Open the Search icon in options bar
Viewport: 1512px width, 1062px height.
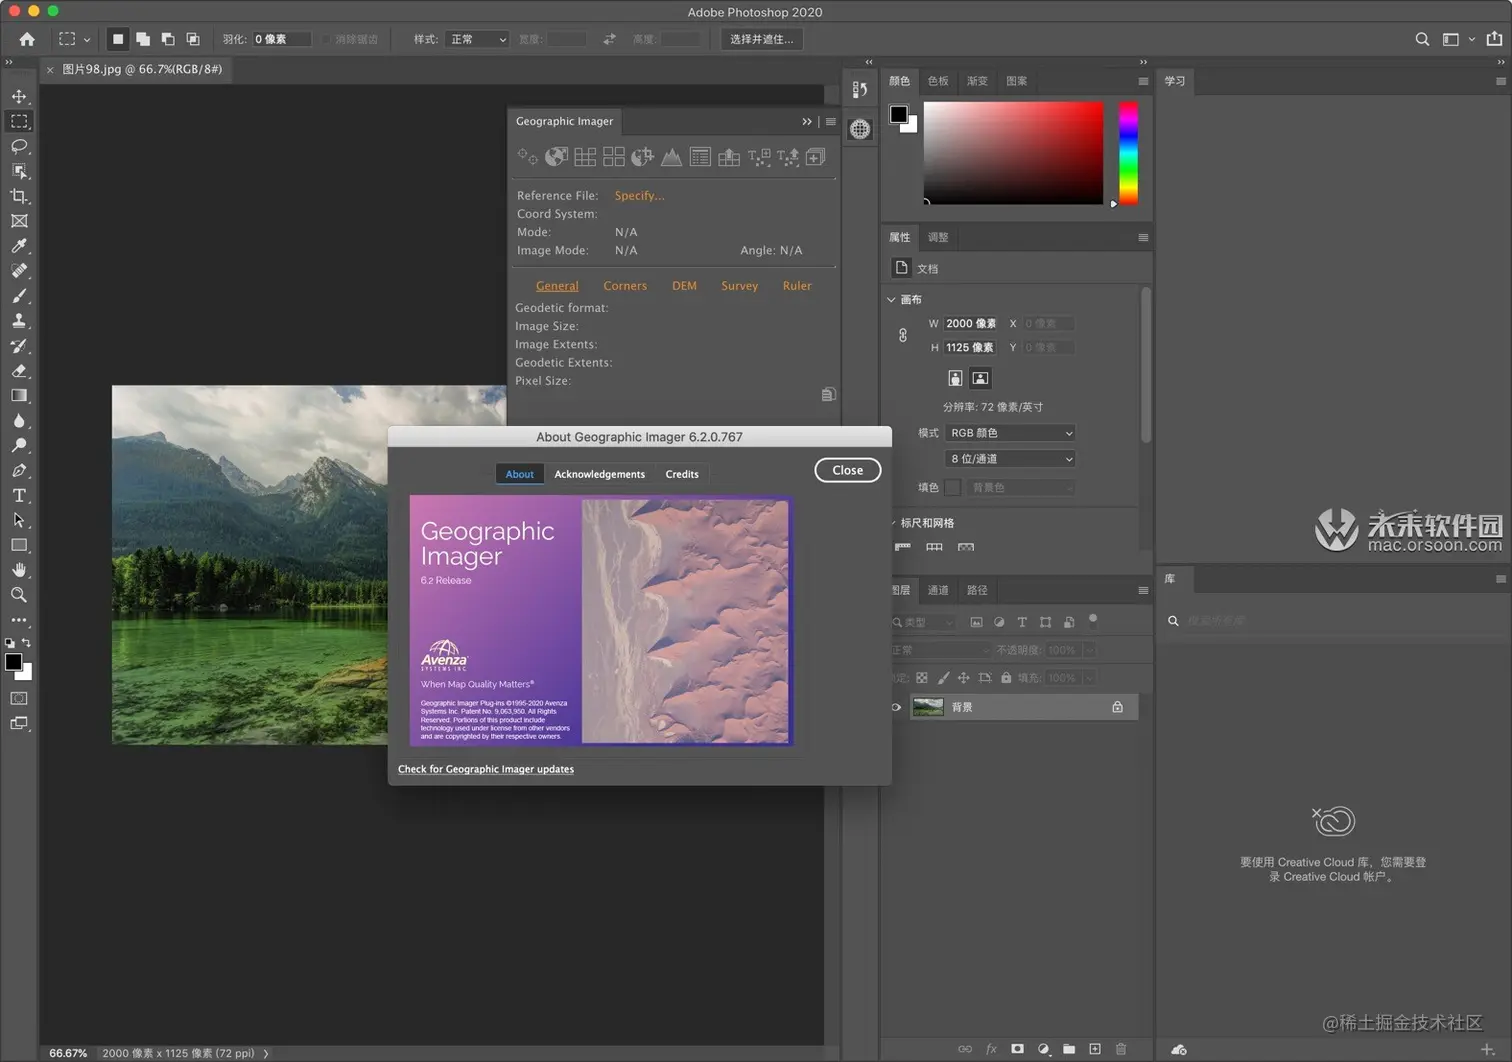click(x=1422, y=39)
